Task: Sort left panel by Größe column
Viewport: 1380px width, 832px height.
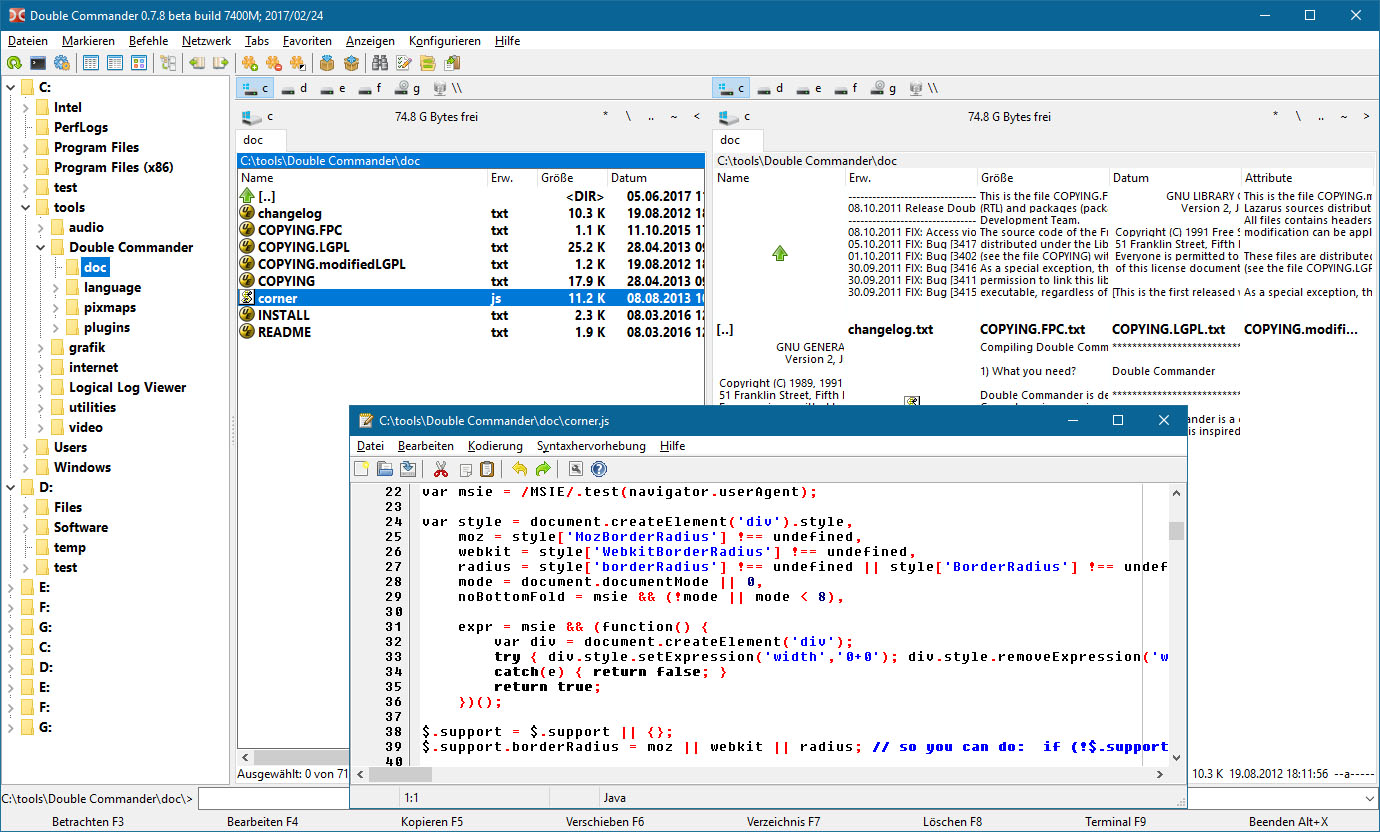Action: point(570,178)
